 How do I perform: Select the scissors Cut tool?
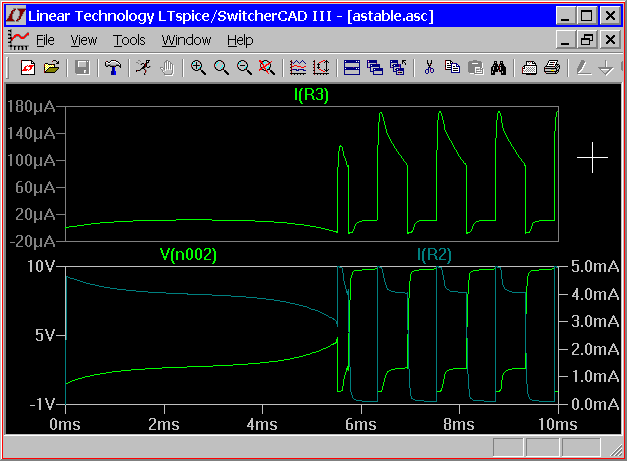(429, 68)
